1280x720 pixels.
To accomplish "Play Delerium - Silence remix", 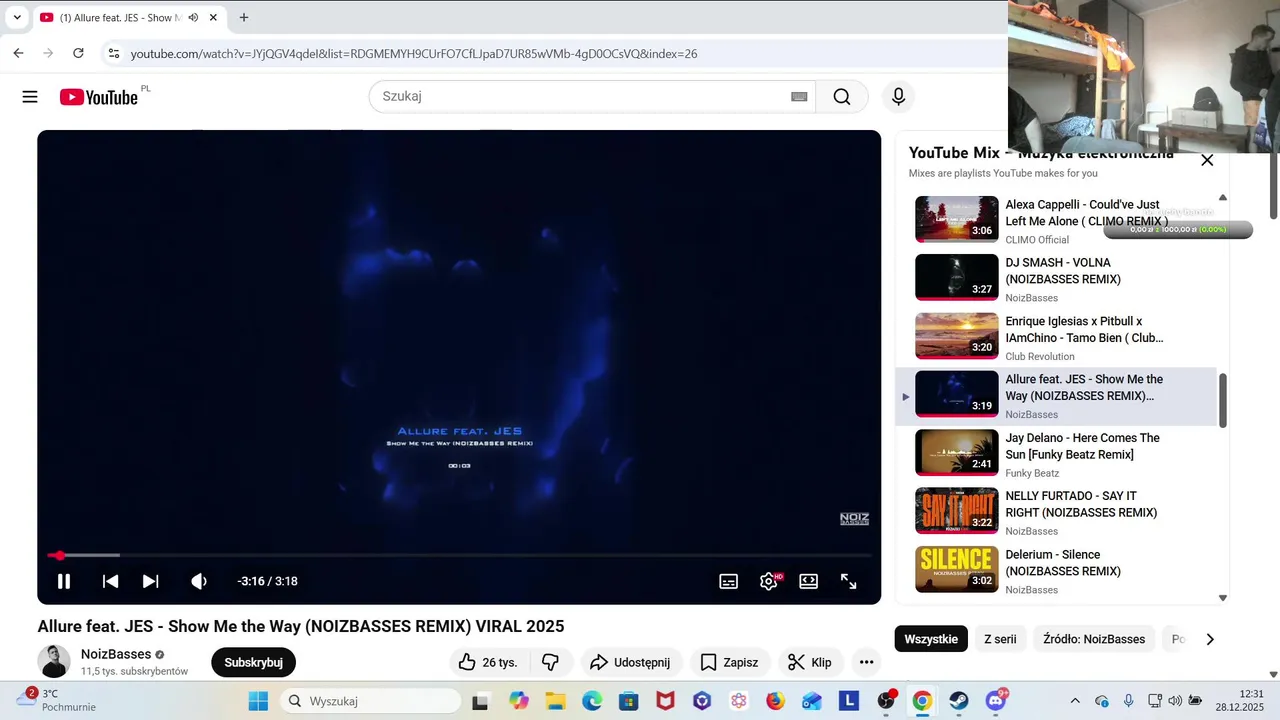I will 1058,571.
